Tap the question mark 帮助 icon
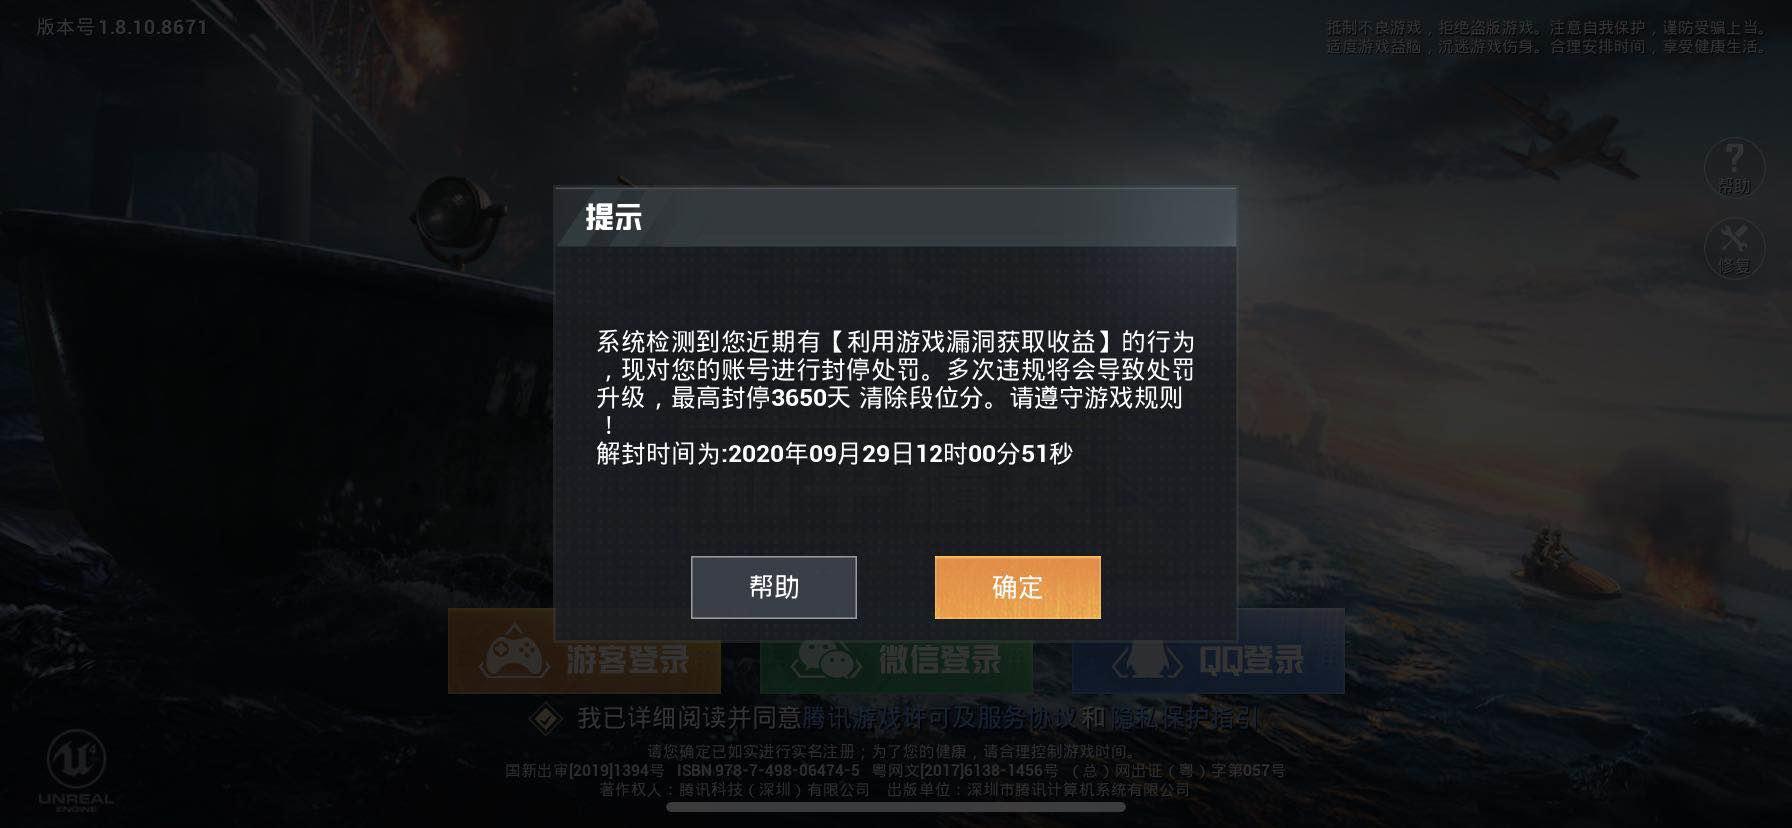This screenshot has height=828, width=1792. [1734, 165]
